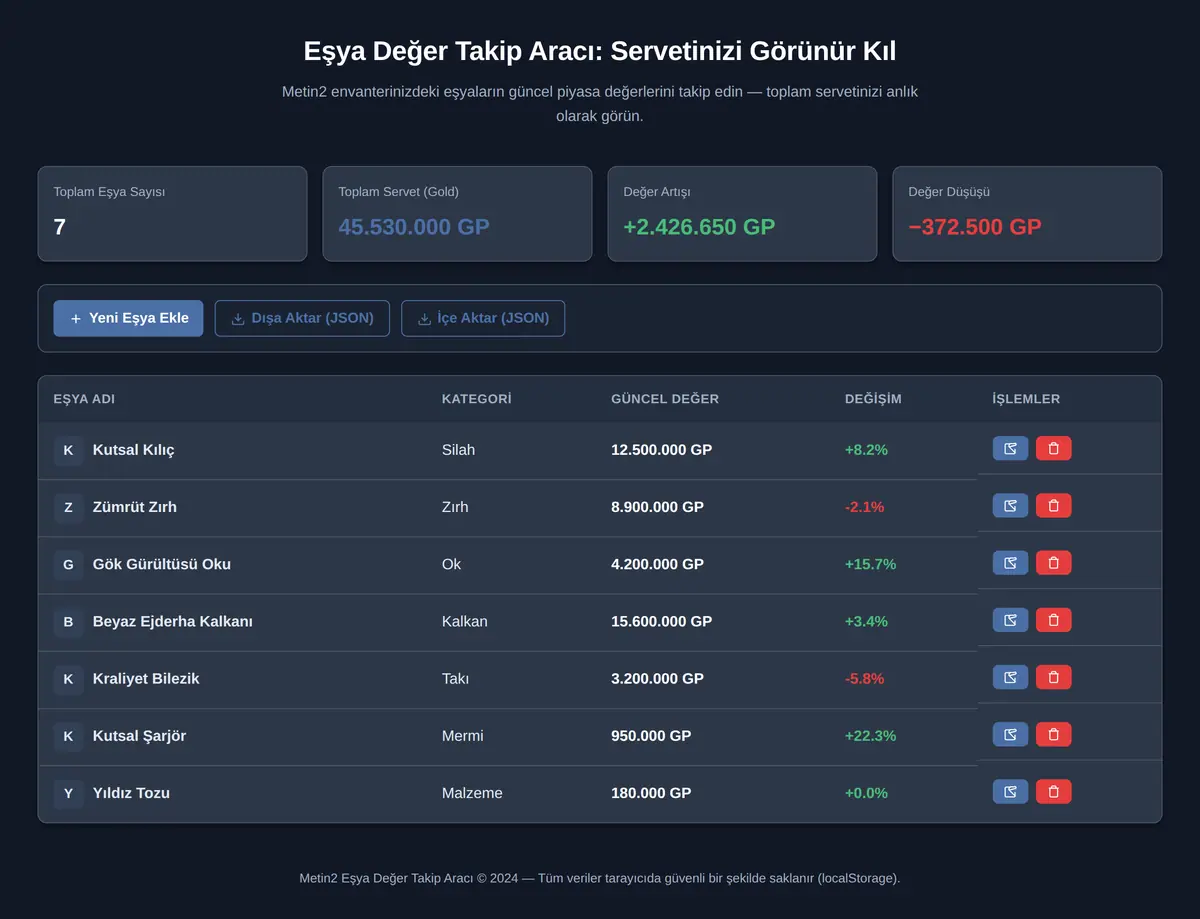Screen dimensions: 1200x919
Task: Click the +0.0% change value
Action: (866, 793)
